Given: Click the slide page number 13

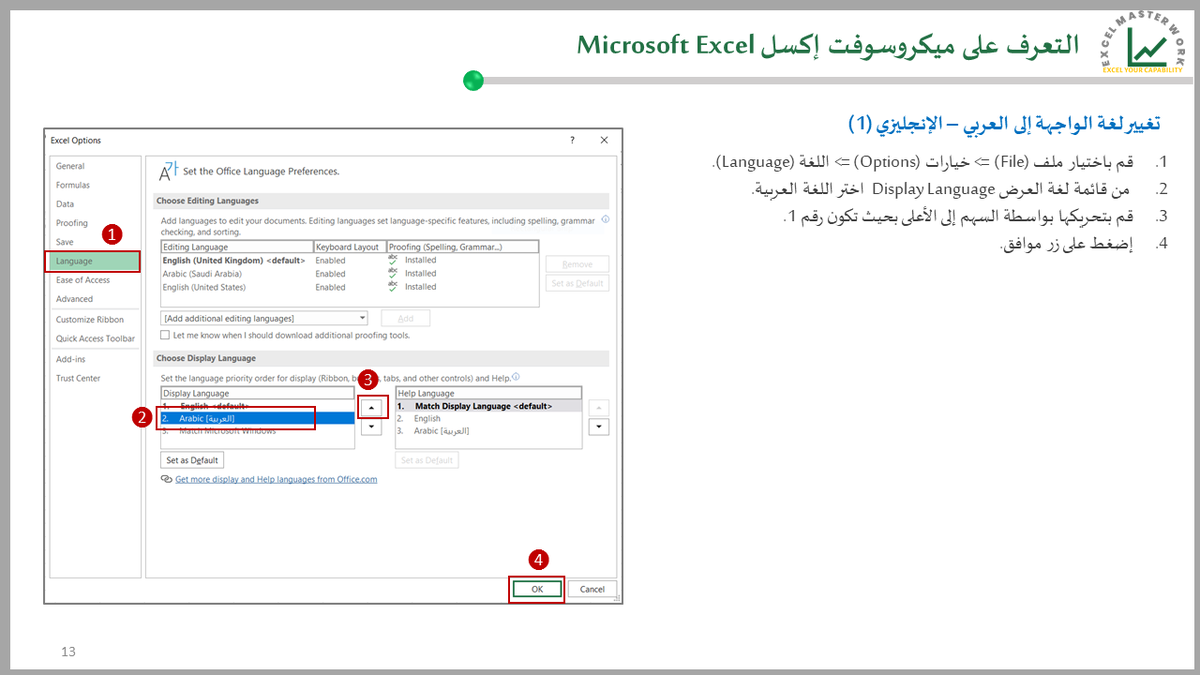Looking at the screenshot, I should (68, 652).
